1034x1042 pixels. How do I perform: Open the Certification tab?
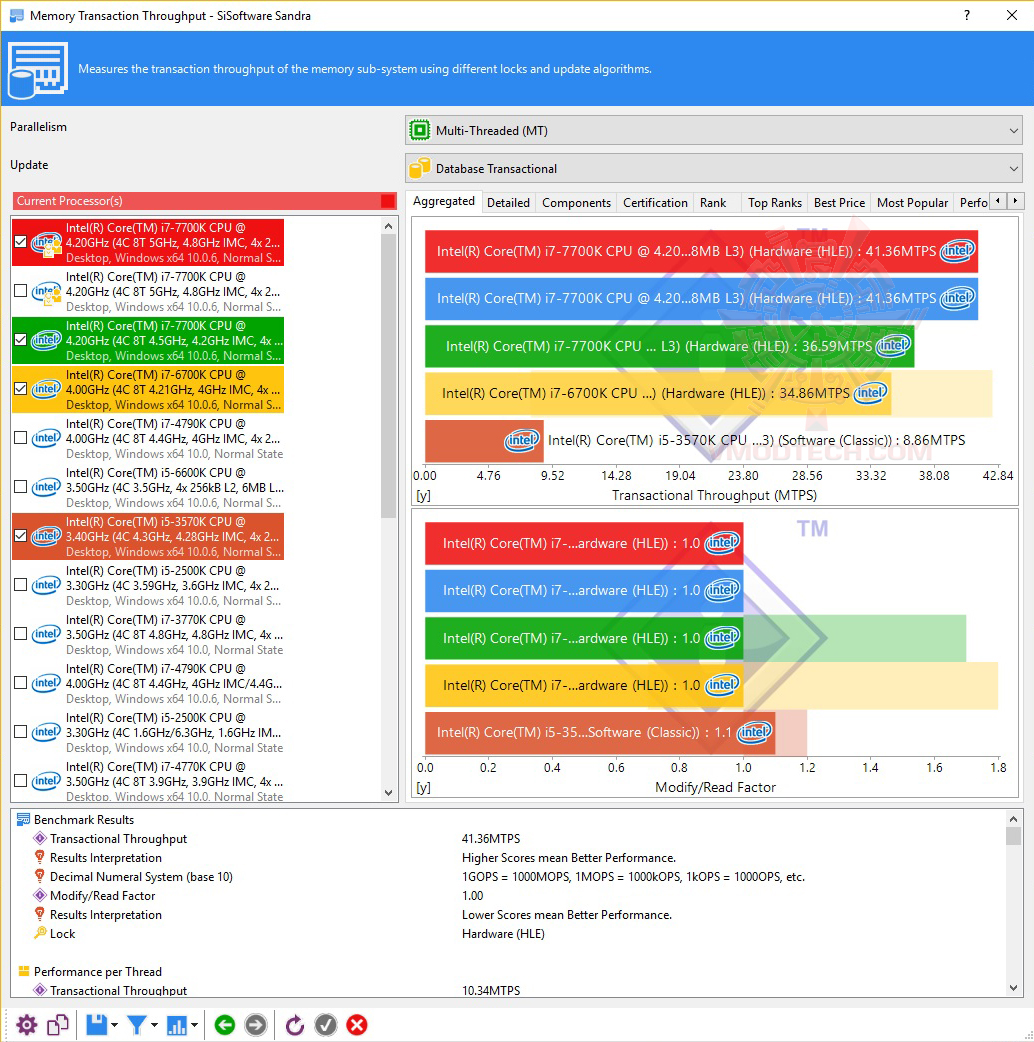pos(655,203)
